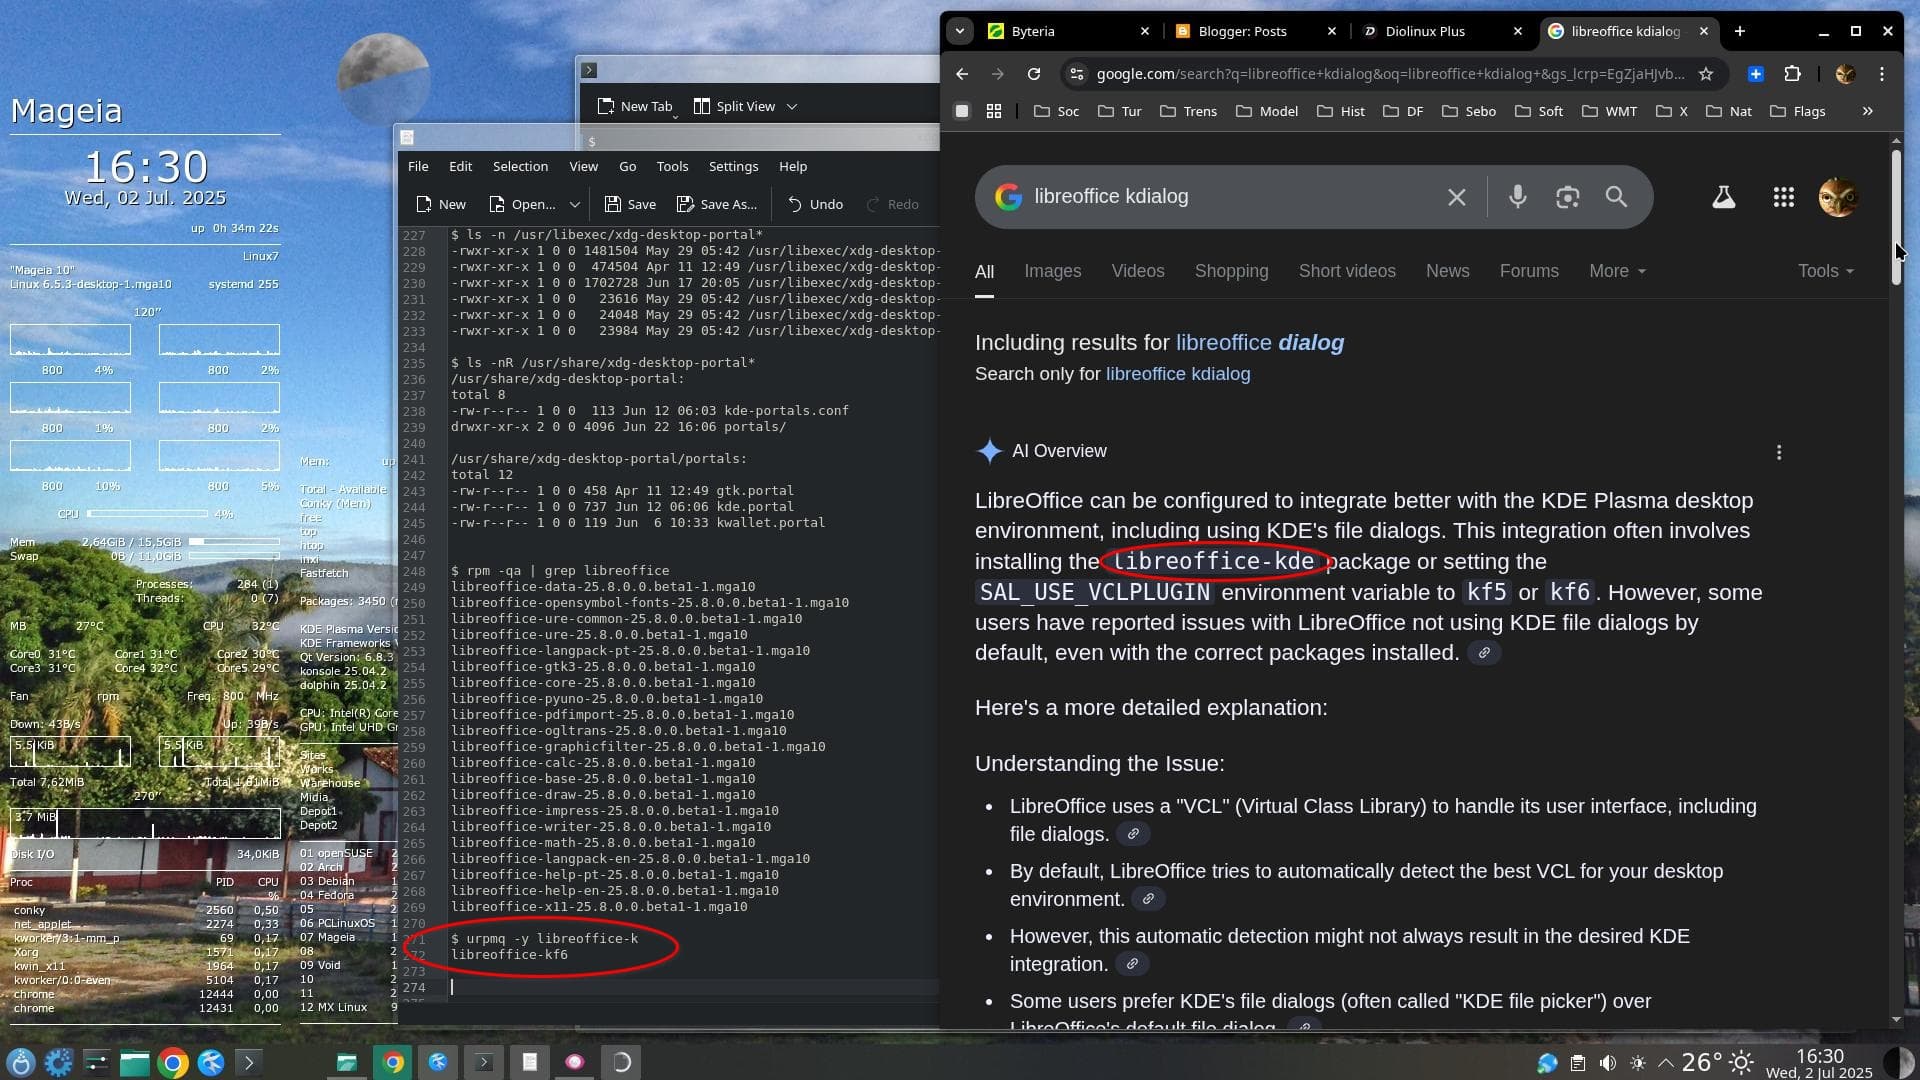Click source link after first AI paragraph
The image size is (1920, 1080).
coord(1484,653)
